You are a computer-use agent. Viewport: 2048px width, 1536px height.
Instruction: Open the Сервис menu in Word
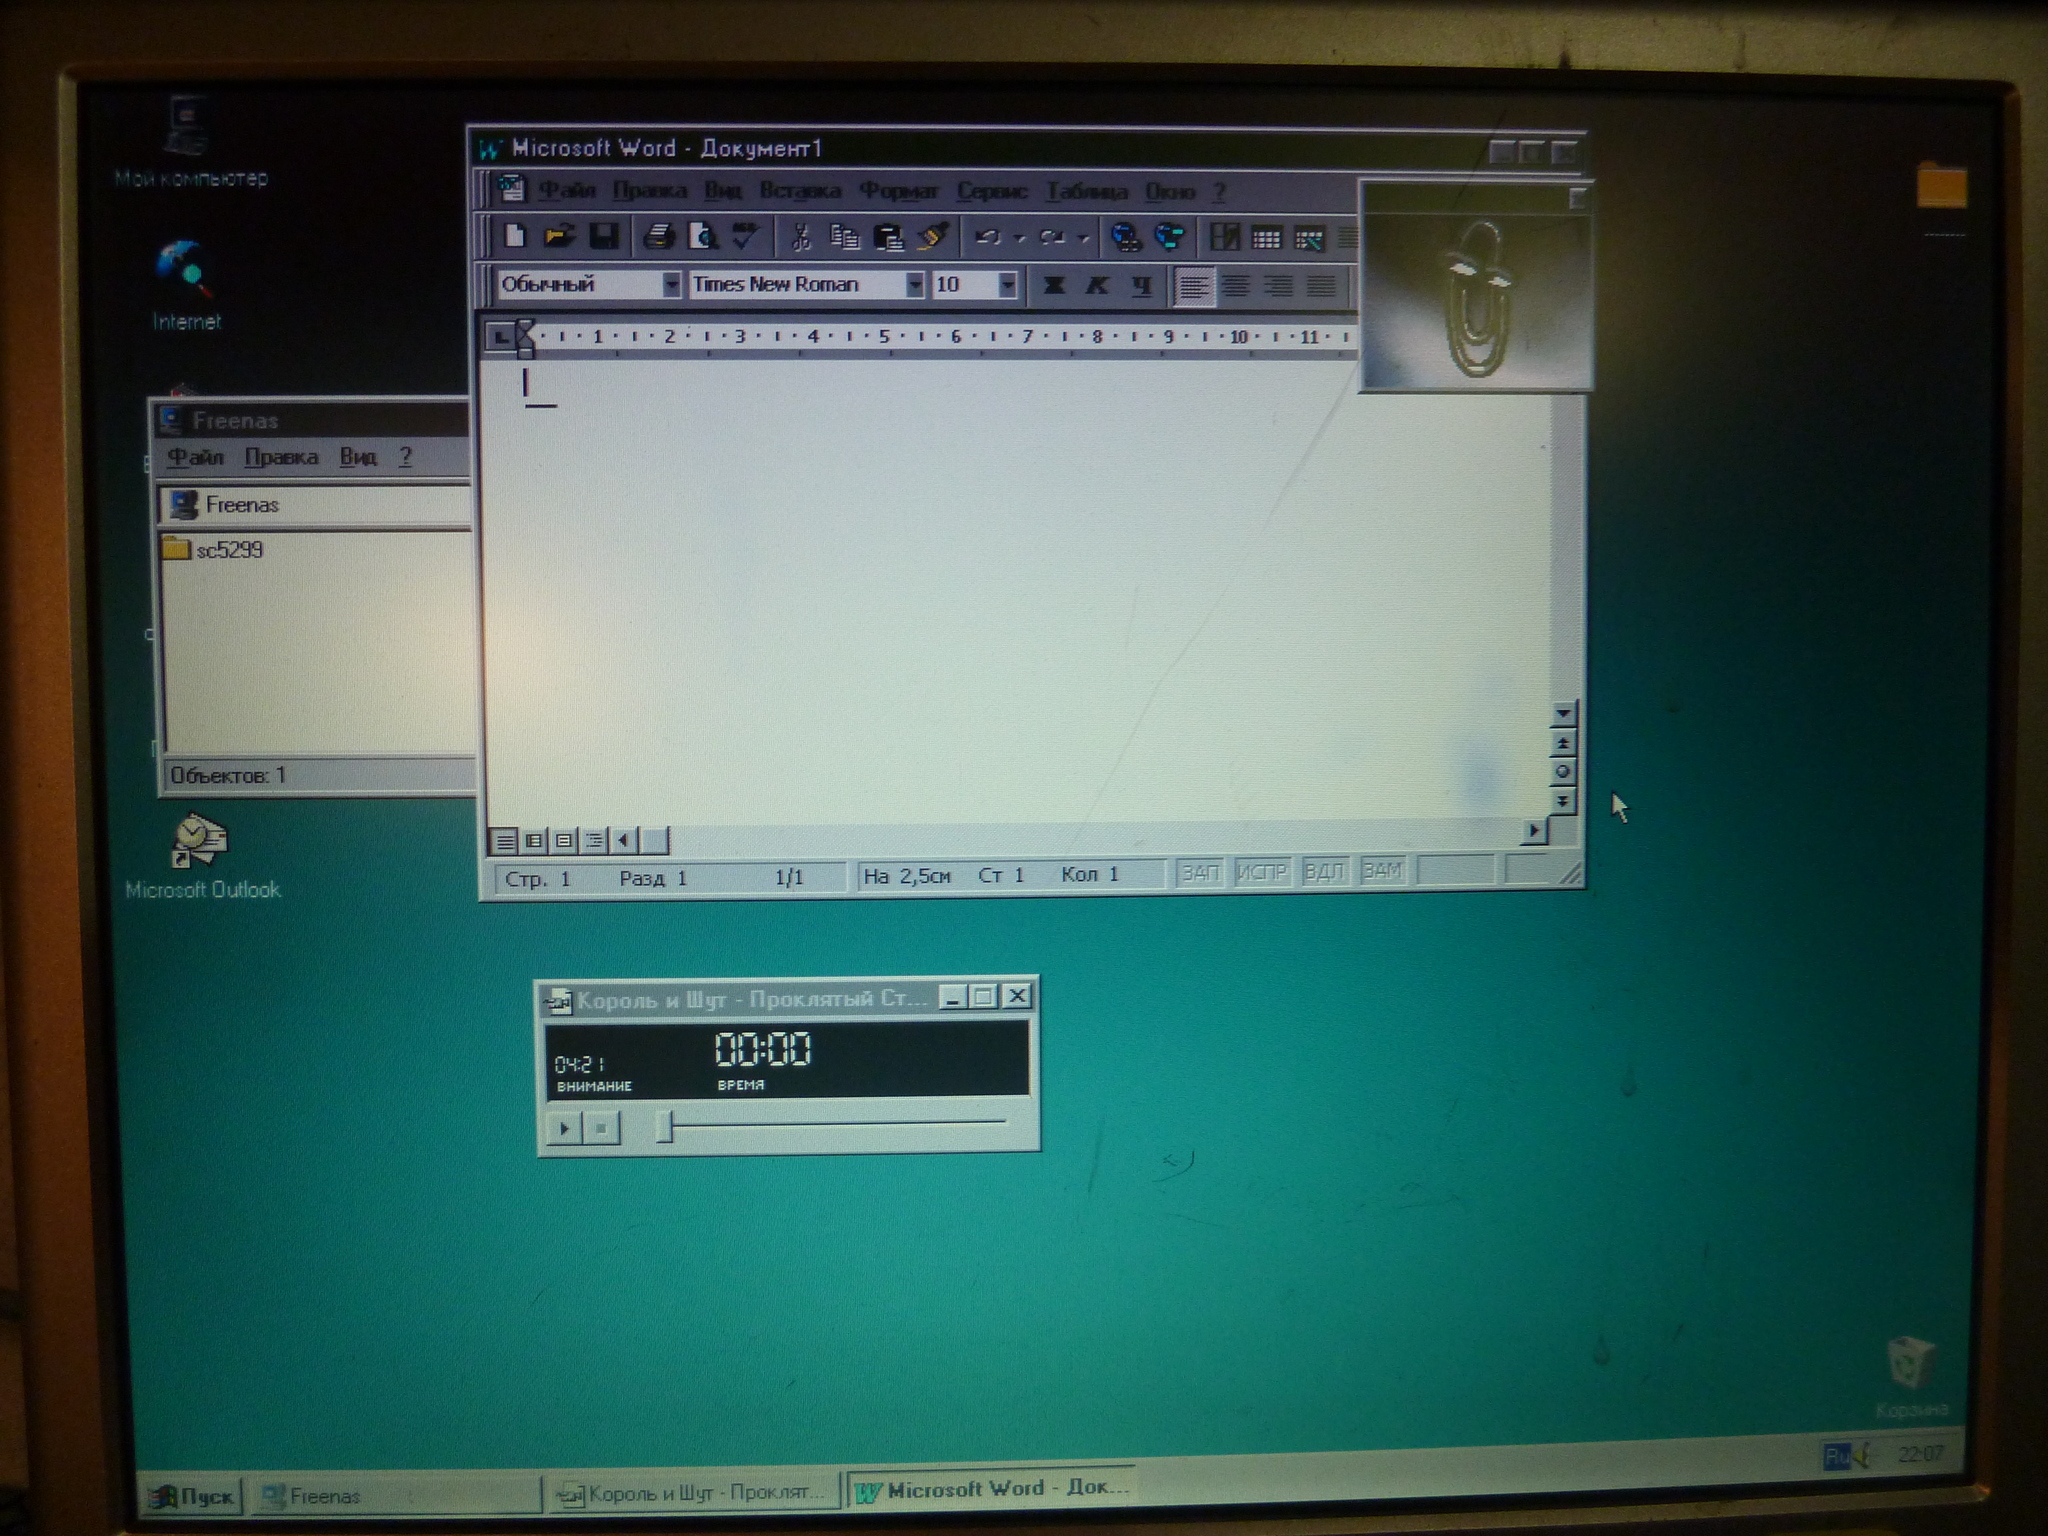pos(992,190)
